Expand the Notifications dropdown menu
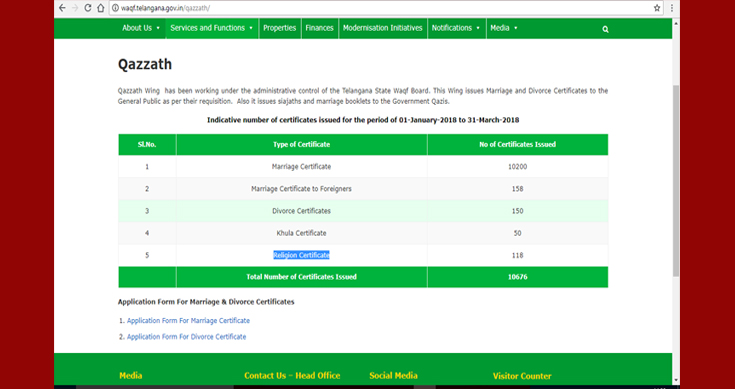The image size is (735, 389). coord(457,28)
